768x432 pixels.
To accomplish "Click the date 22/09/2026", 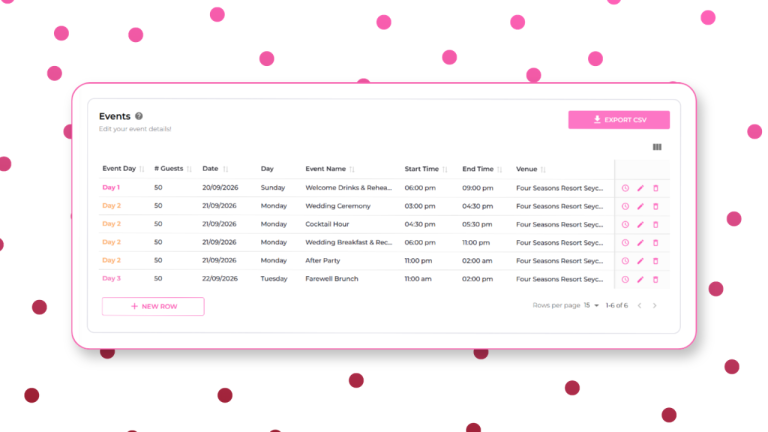I will tap(220, 279).
